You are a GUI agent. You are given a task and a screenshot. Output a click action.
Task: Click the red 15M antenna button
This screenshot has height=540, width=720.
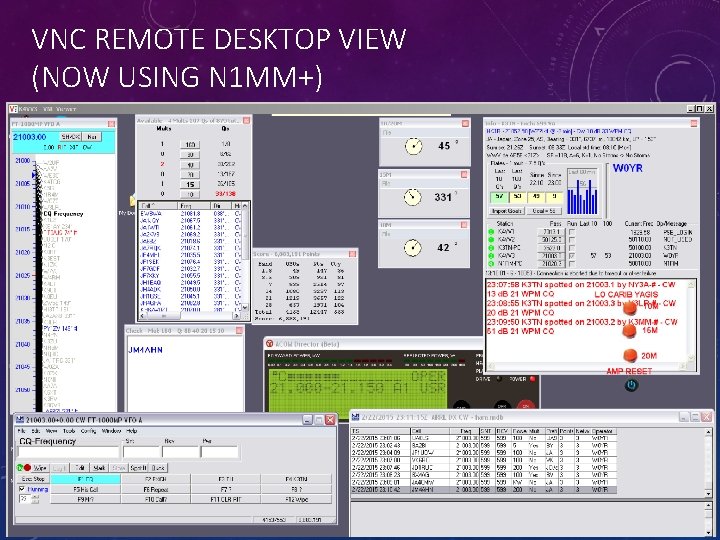click(x=630, y=331)
